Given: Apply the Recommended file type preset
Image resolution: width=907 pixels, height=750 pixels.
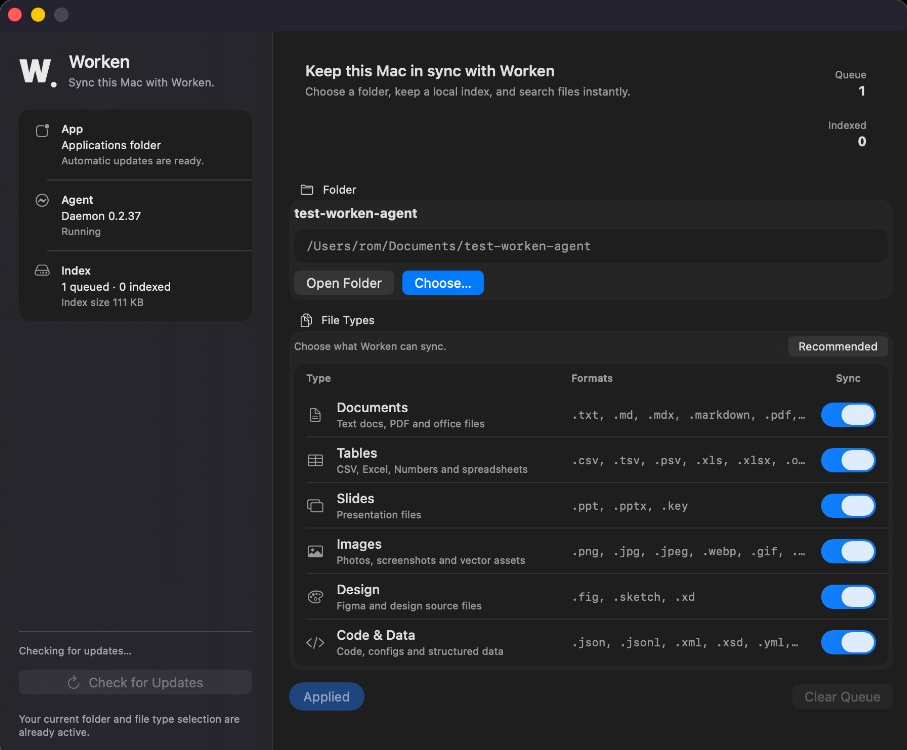Looking at the screenshot, I should pos(838,346).
